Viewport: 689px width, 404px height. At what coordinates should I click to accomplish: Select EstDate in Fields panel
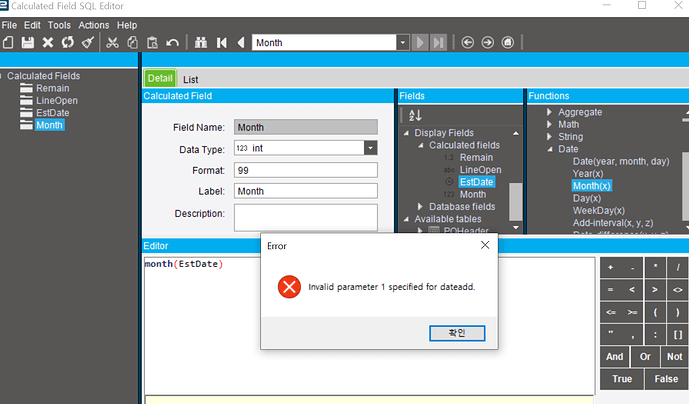(x=476, y=182)
